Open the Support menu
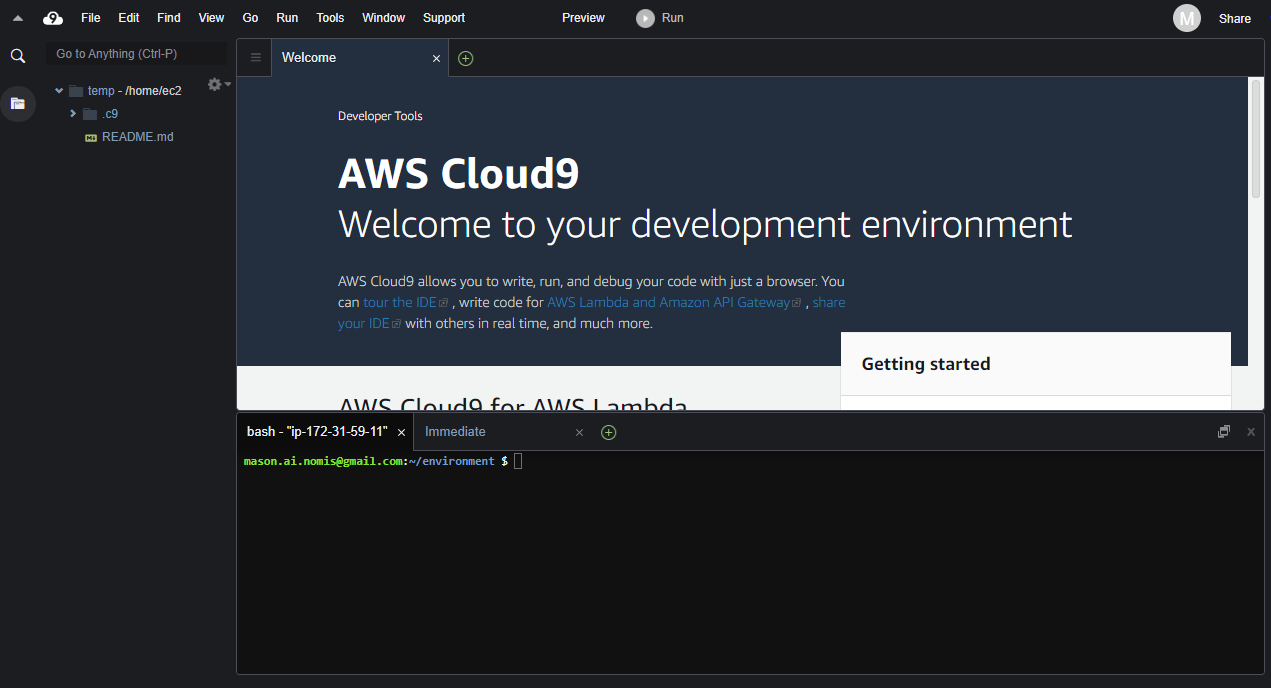Screen dimensions: 1271x688 [x=444, y=18]
